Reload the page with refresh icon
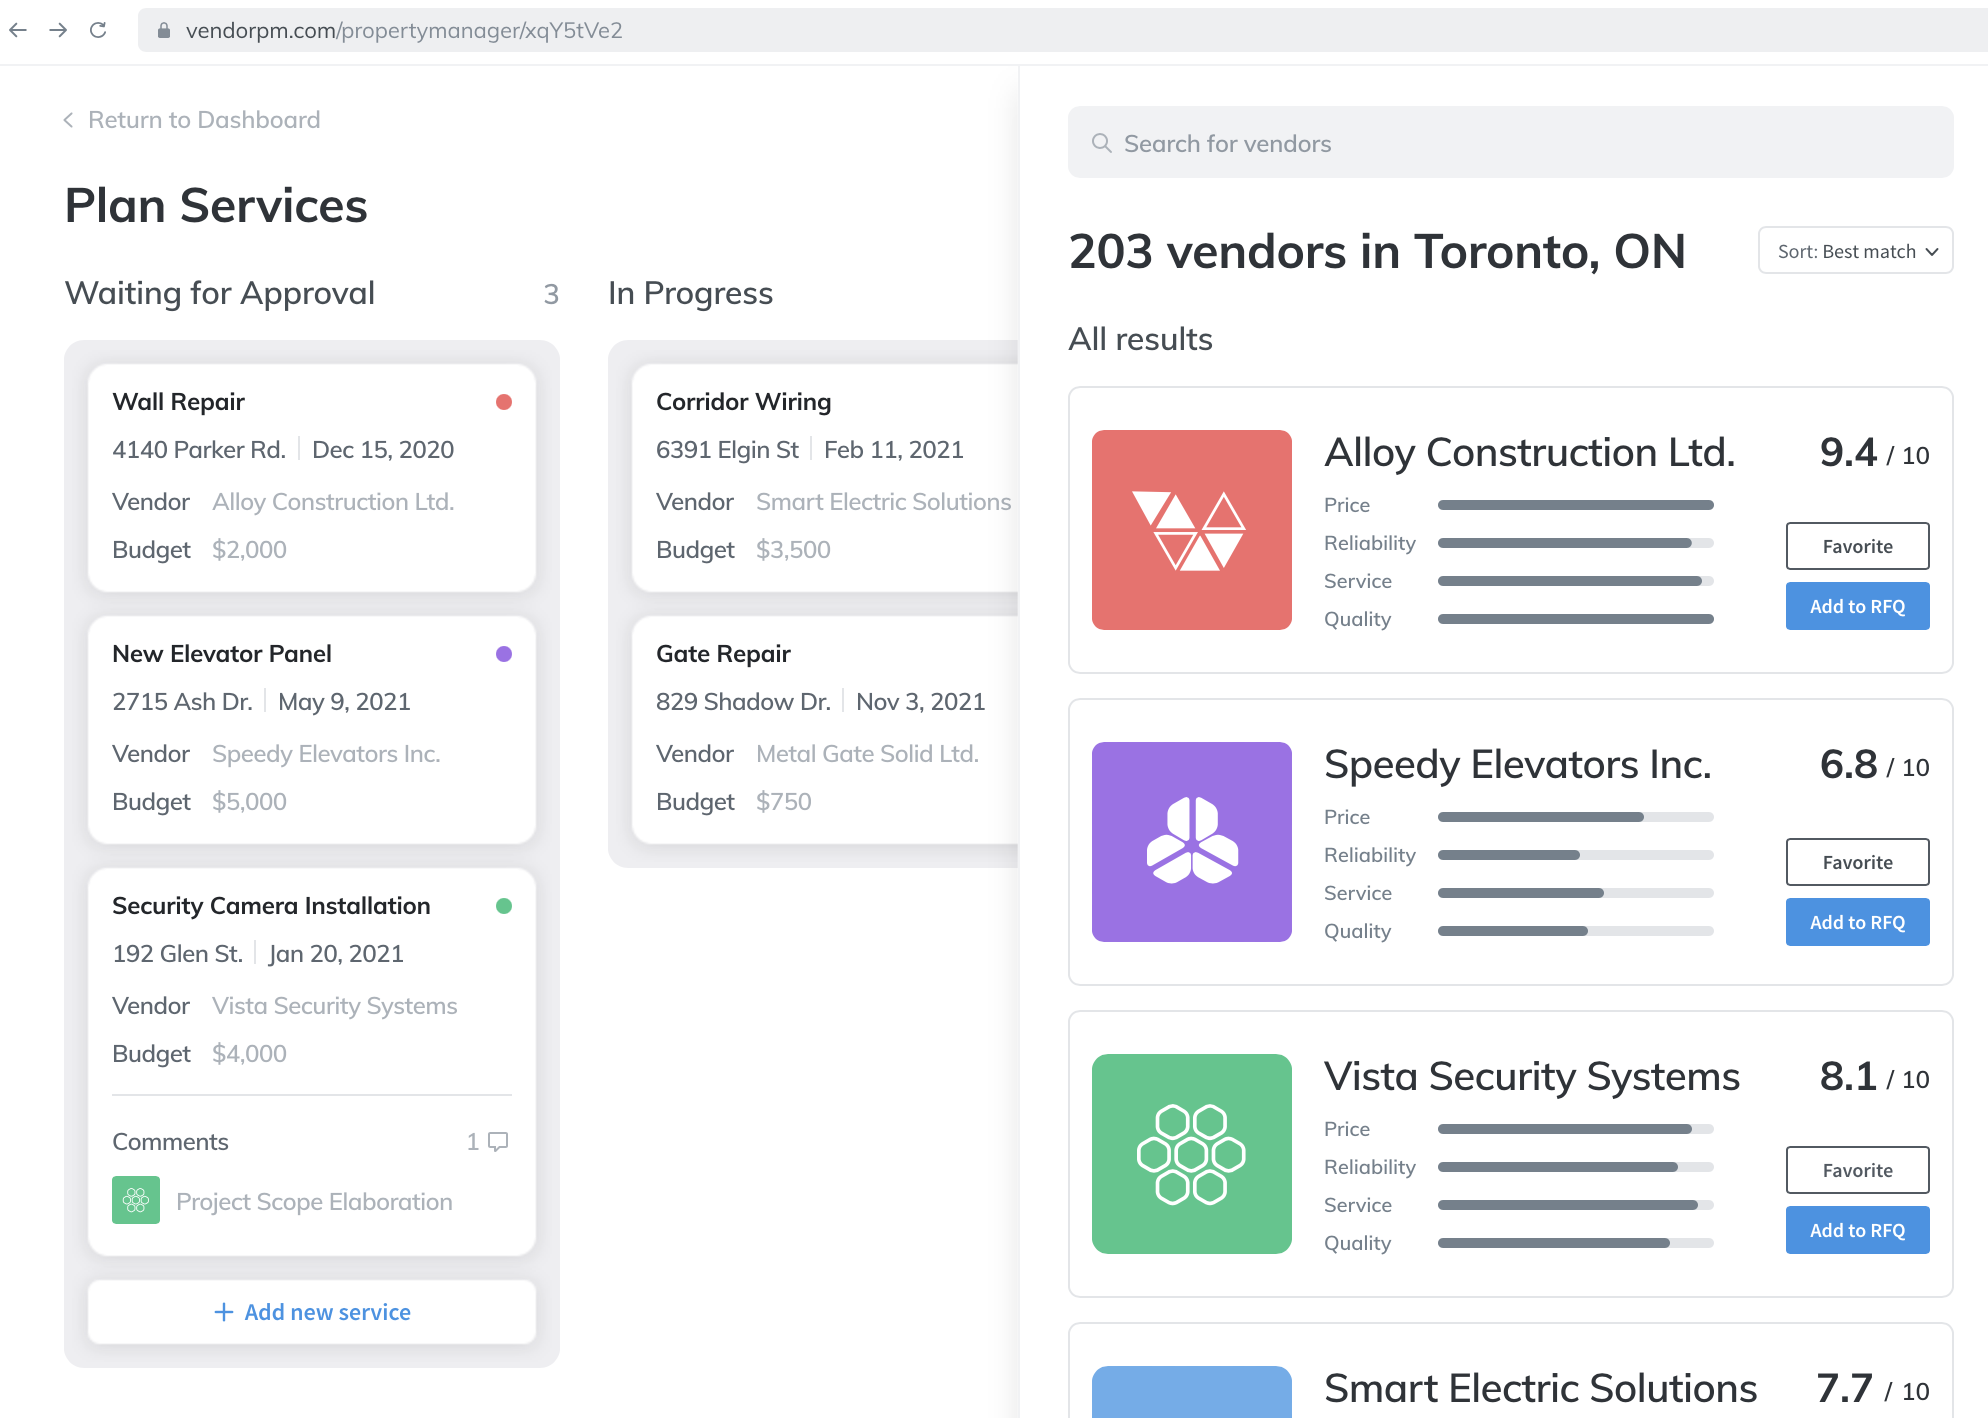This screenshot has width=1988, height=1418. click(98, 30)
